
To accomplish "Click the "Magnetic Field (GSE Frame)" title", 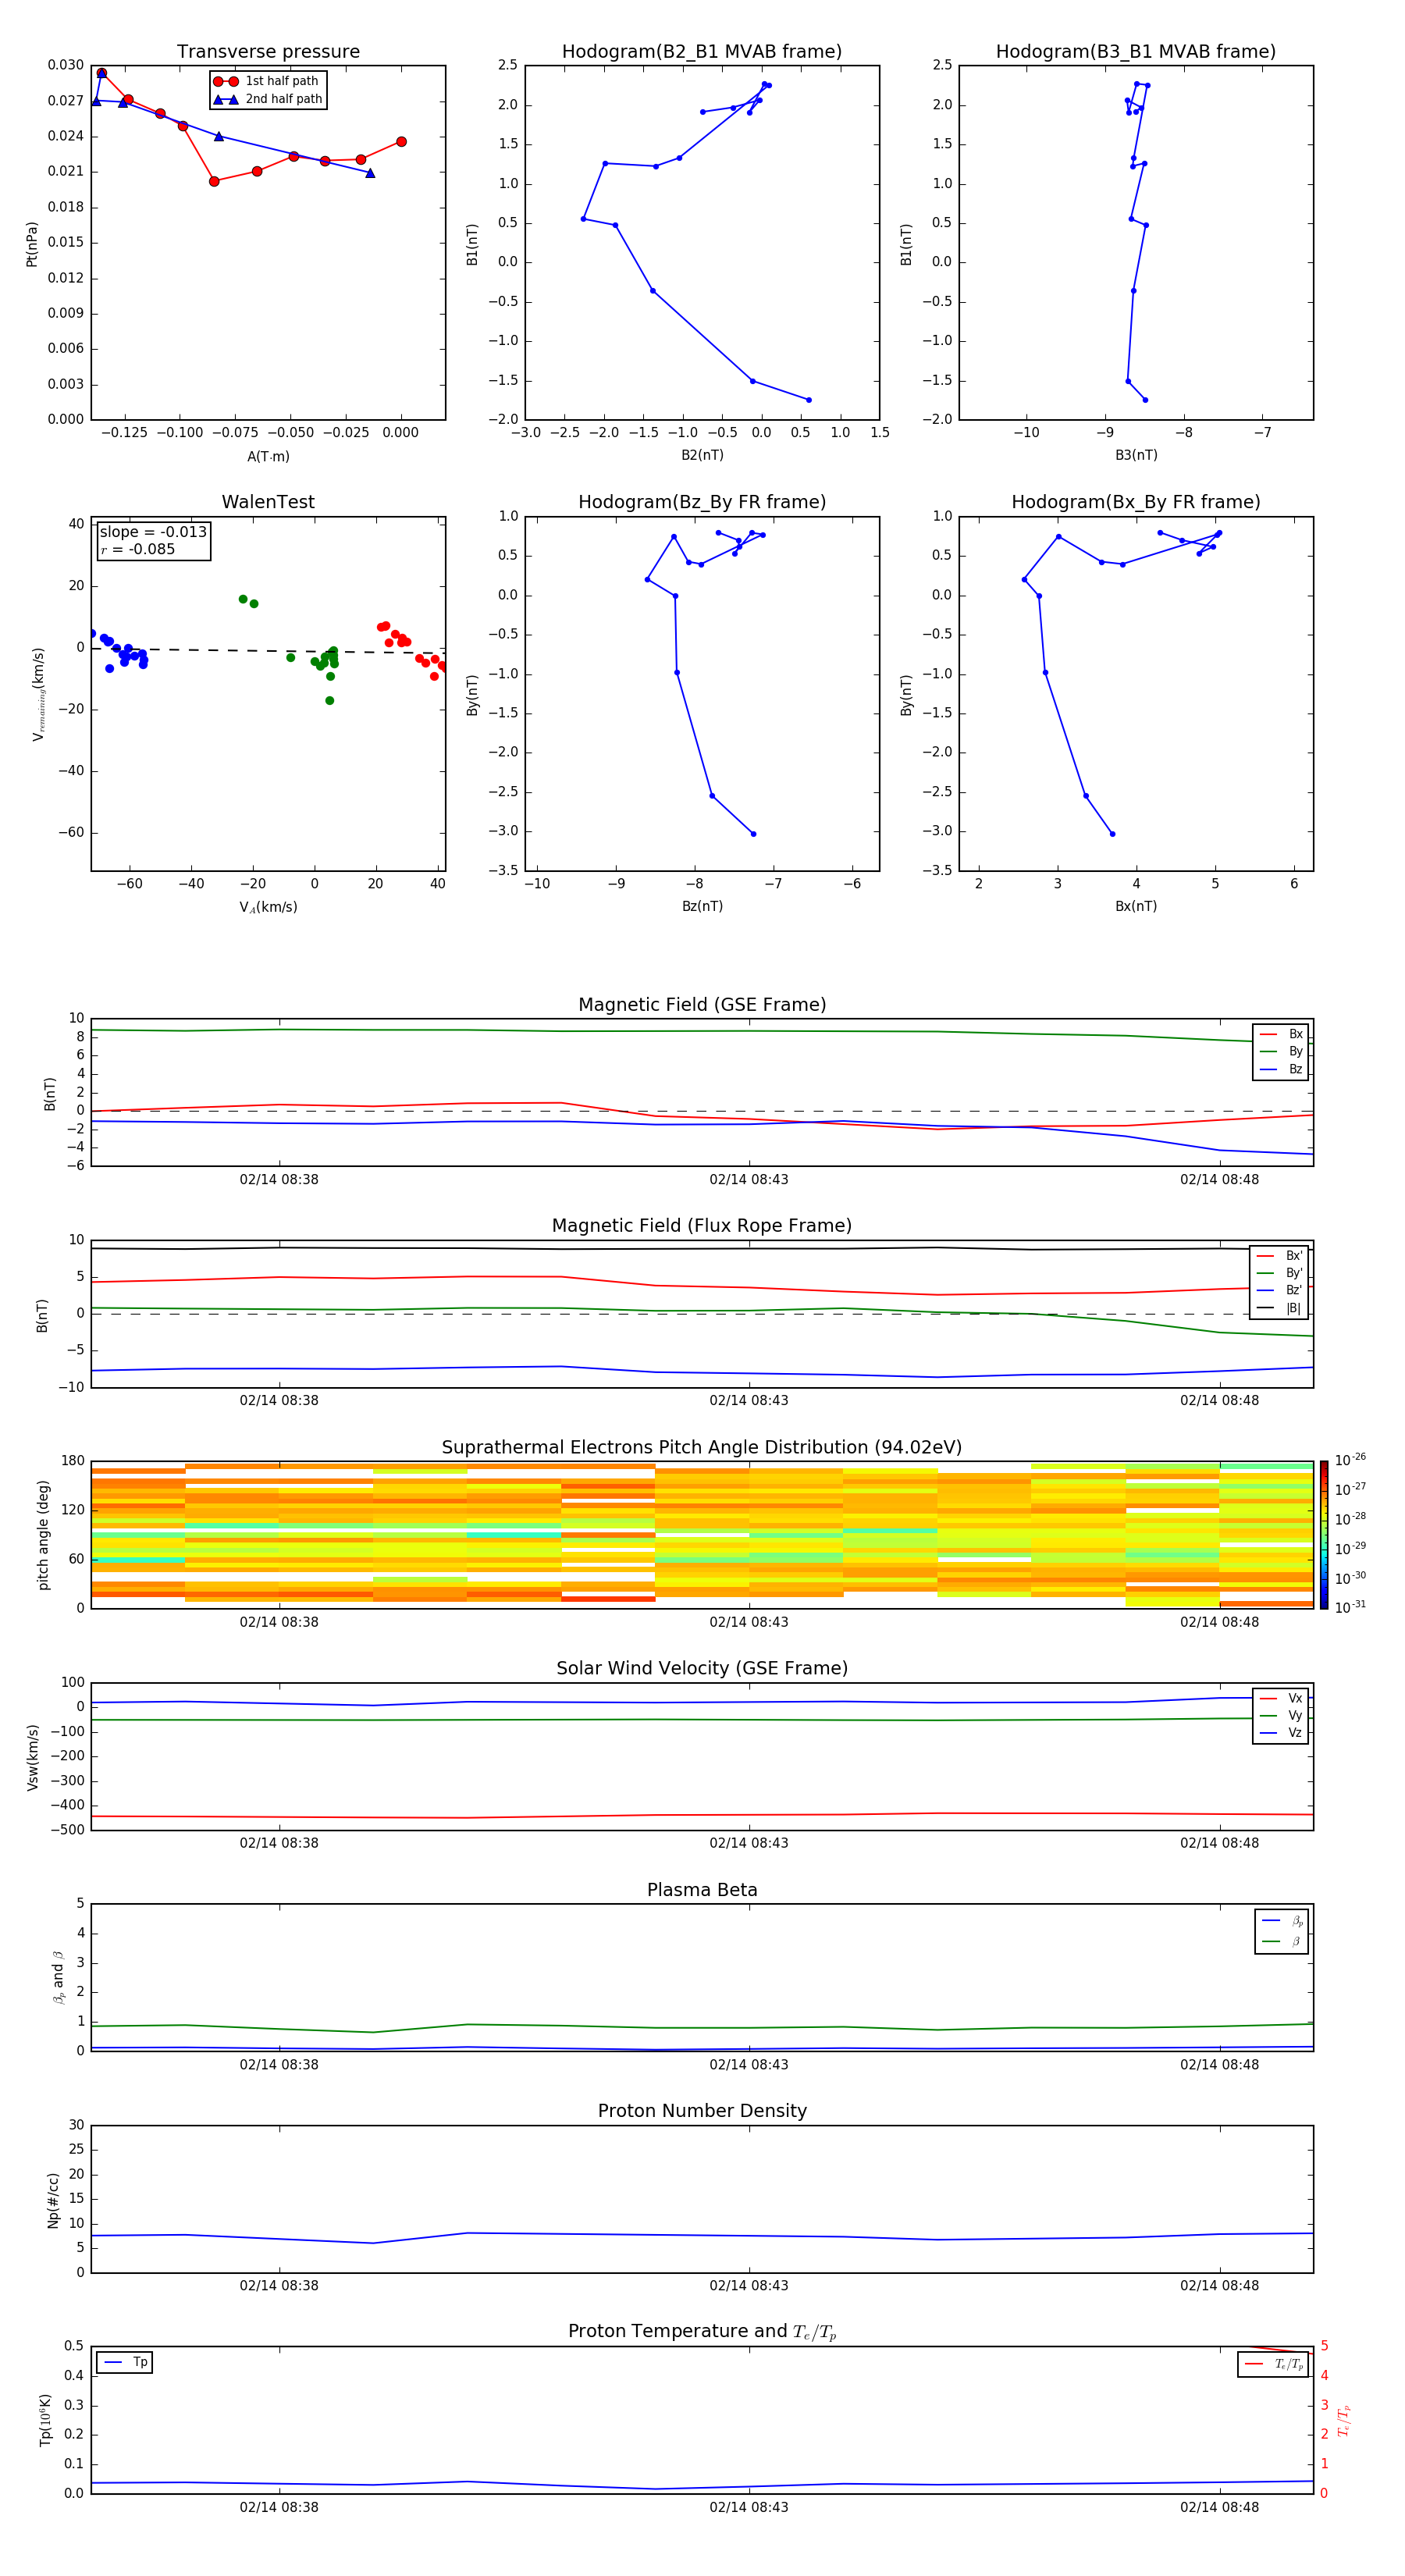I will point(701,1005).
